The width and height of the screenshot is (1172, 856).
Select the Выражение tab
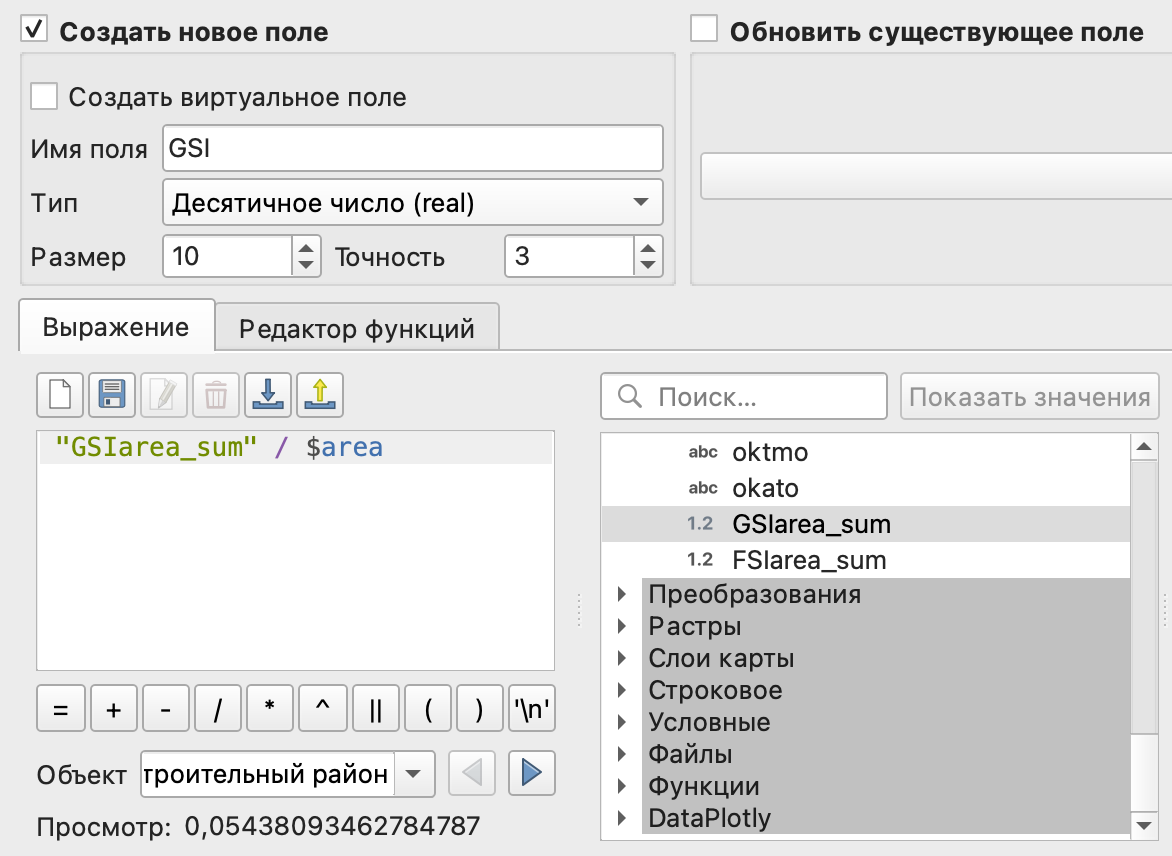point(116,327)
